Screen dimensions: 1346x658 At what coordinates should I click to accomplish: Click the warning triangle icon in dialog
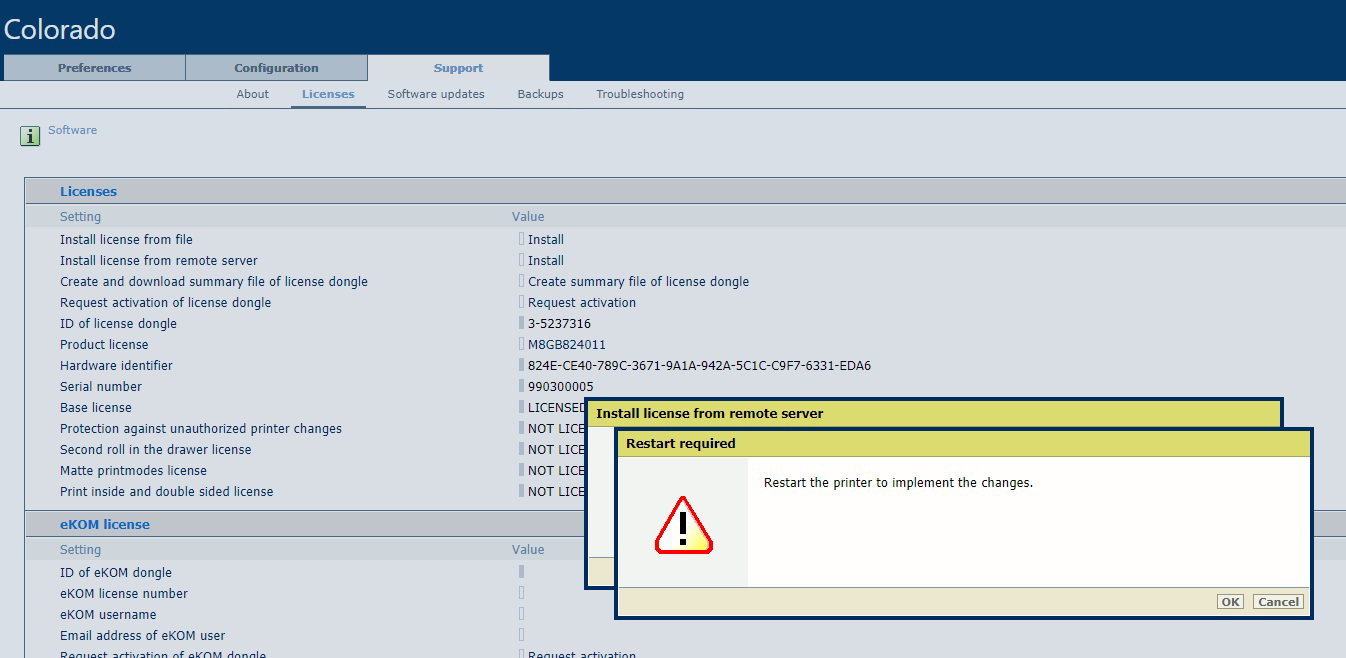(683, 525)
